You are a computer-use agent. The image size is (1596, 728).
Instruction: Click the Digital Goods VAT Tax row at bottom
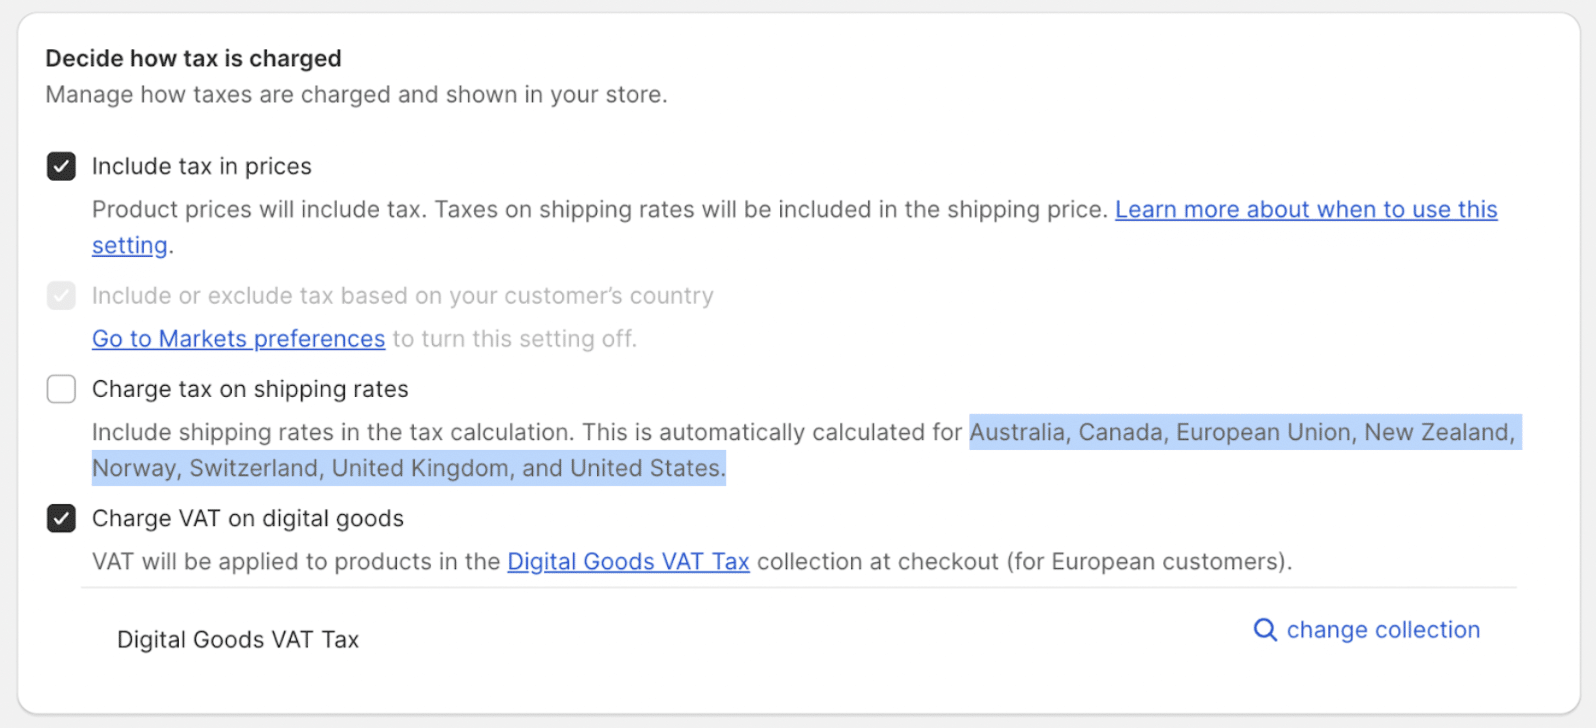[x=238, y=639]
